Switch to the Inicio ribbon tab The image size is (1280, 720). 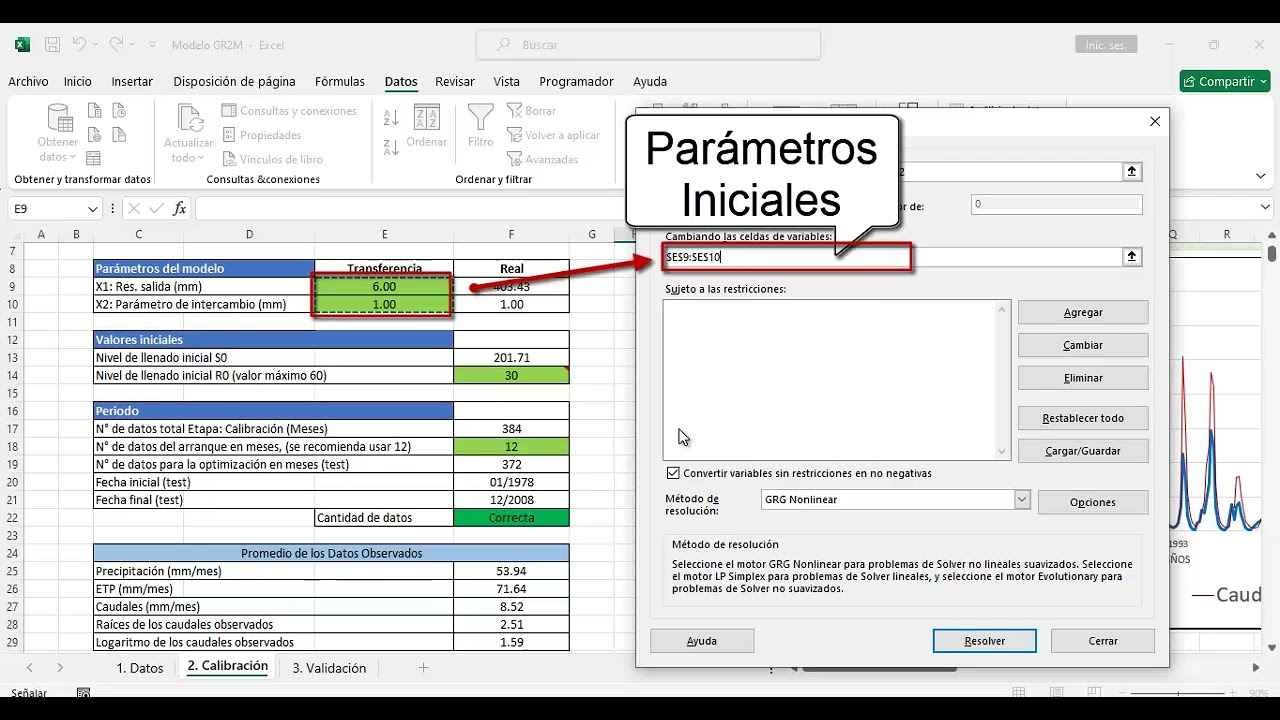tap(77, 82)
